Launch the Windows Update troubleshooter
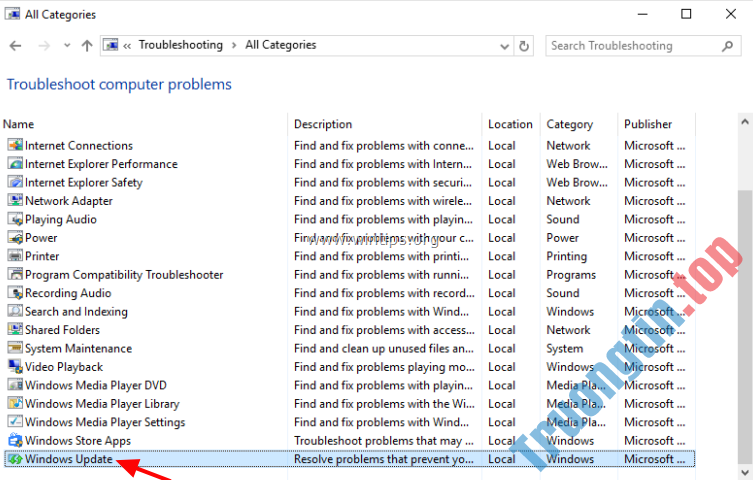 pyautogui.click(x=69, y=459)
